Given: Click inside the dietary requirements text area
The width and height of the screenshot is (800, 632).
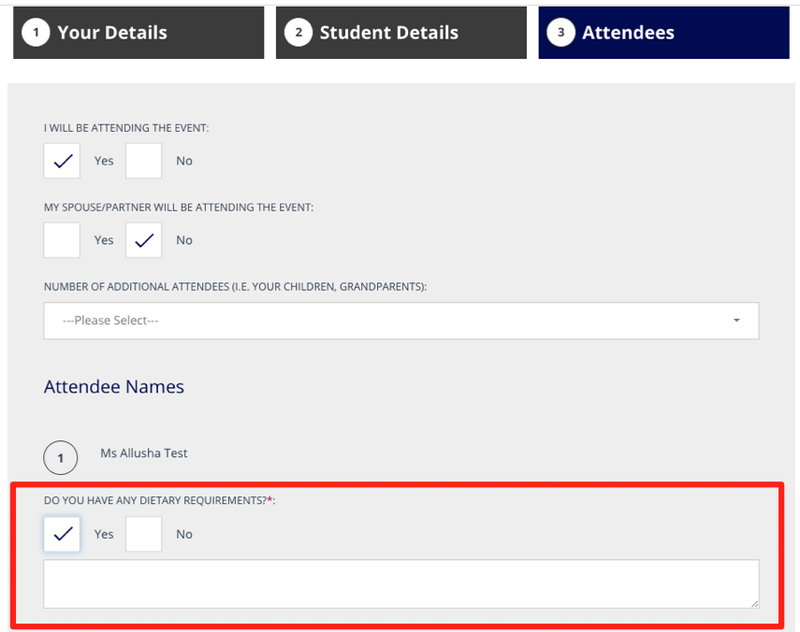Looking at the screenshot, I should coord(400,583).
